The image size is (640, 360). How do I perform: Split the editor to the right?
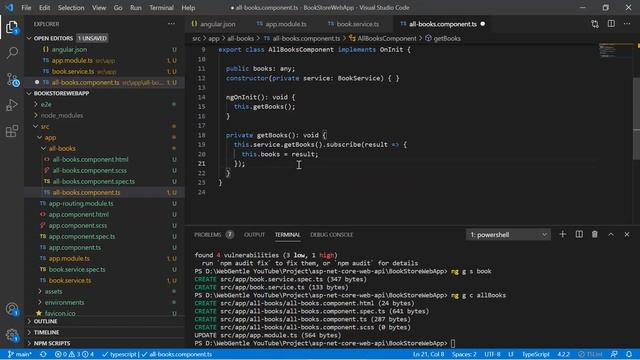pos(611,24)
